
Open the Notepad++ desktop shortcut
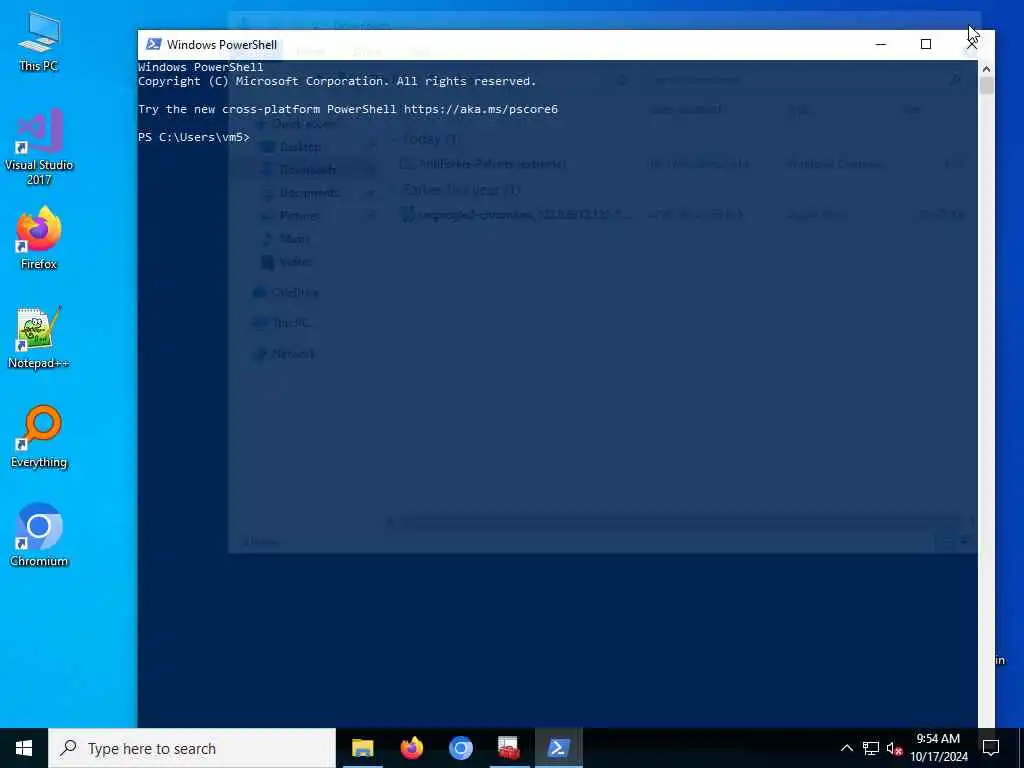39,338
